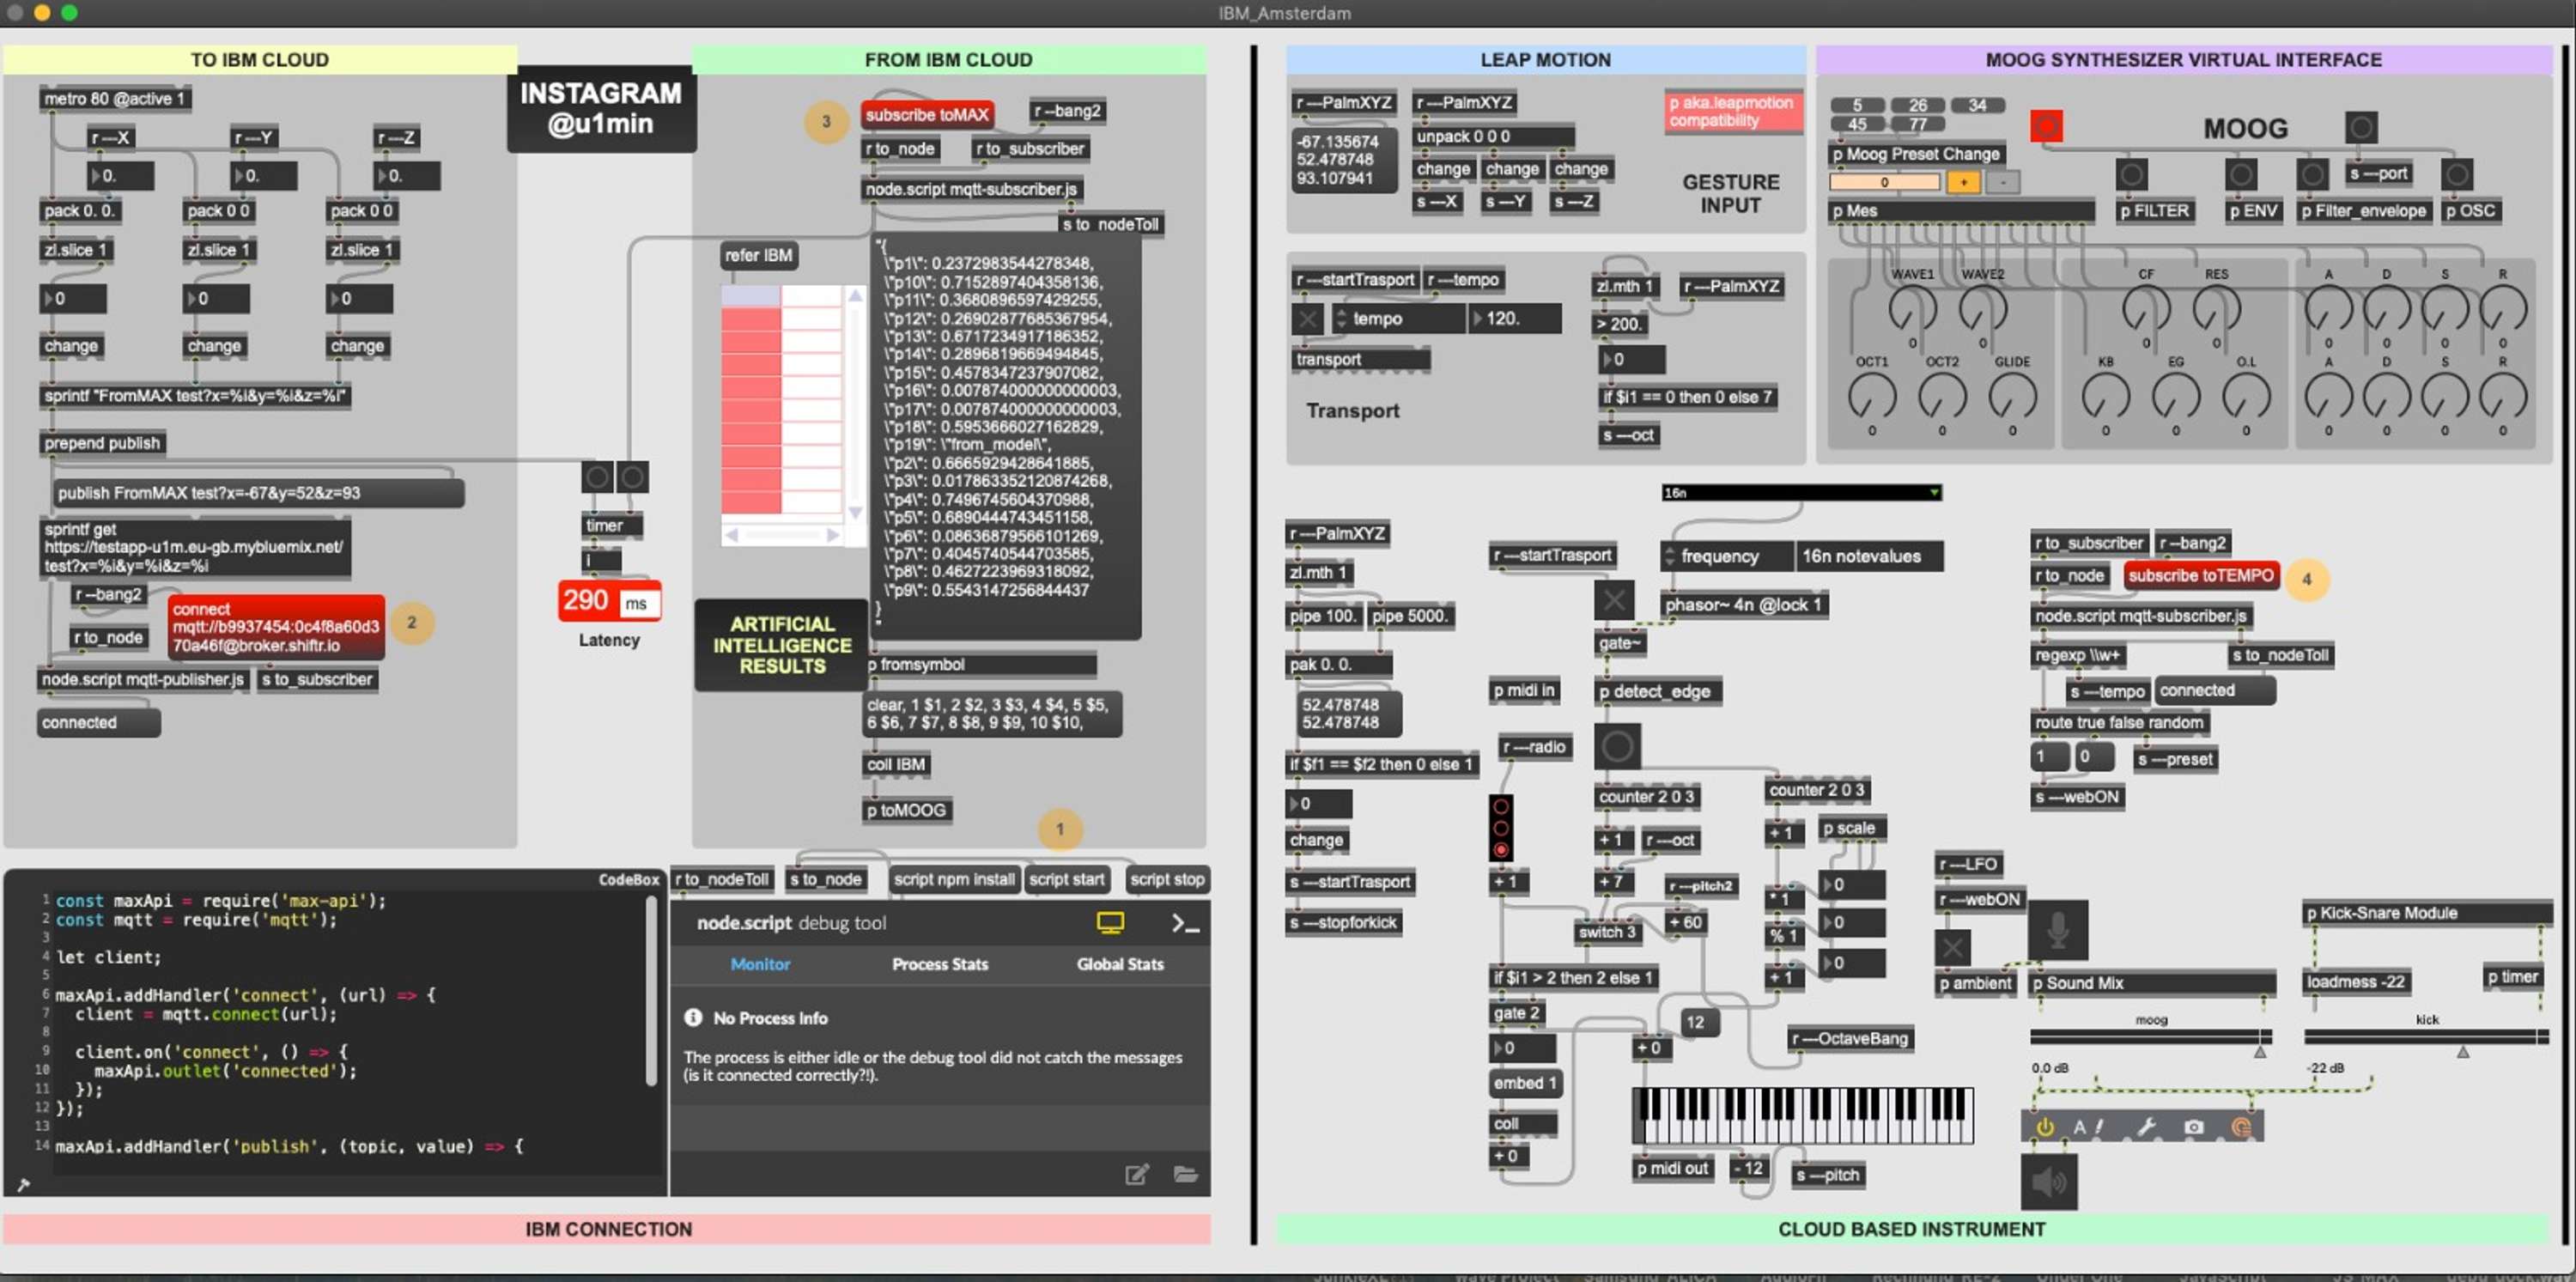Click the refer IBM table scroll down arrow
This screenshot has width=2576, height=1282.
point(855,512)
